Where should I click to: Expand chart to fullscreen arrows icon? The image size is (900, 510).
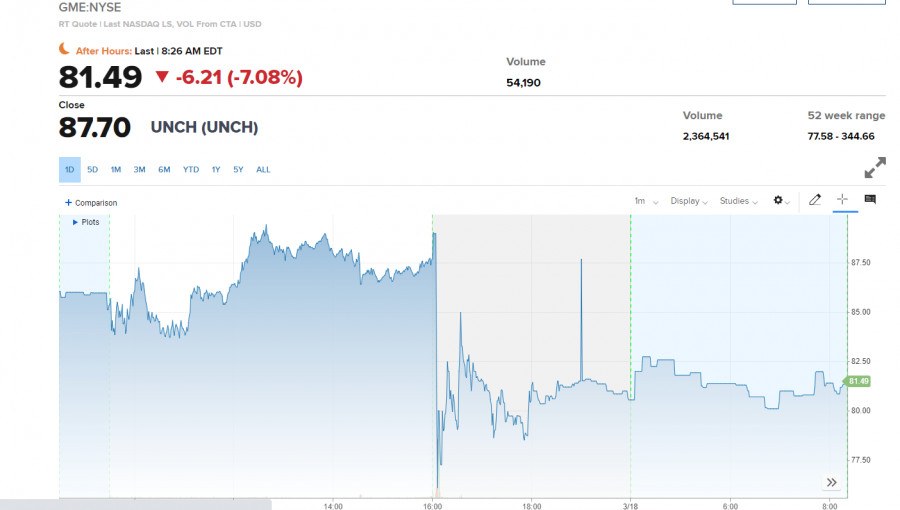coord(875,168)
